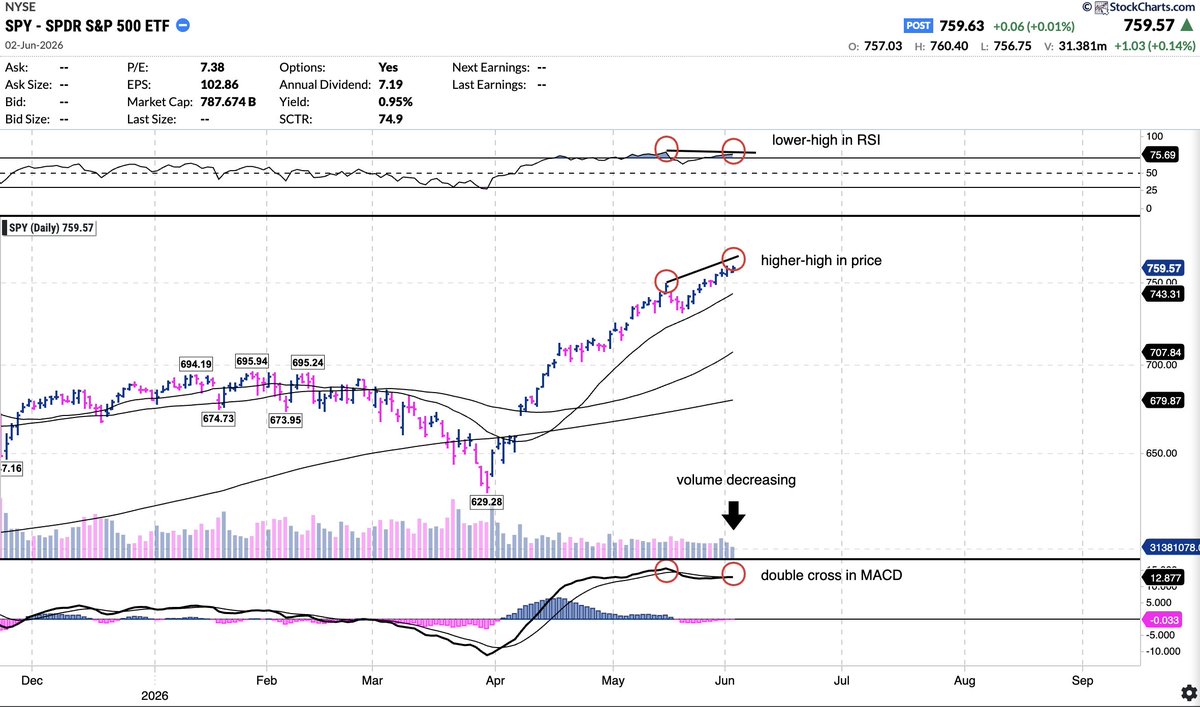The image size is (1200, 707).
Task: Click the MACD value tag 12.877
Action: [1163, 577]
